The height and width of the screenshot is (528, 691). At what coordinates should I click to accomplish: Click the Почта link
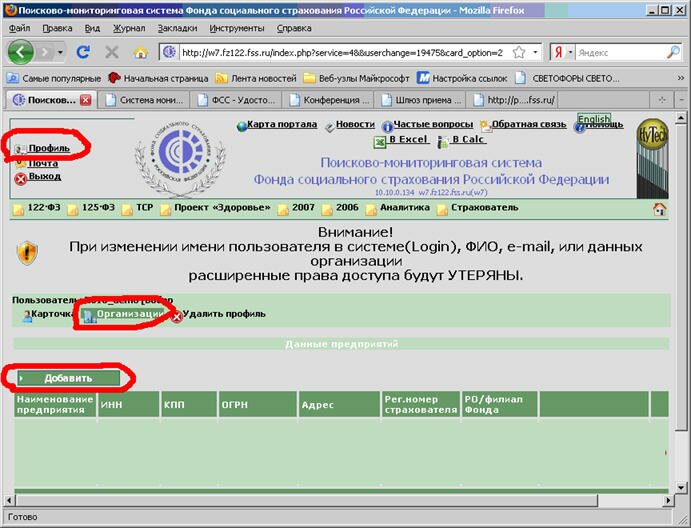pos(43,163)
